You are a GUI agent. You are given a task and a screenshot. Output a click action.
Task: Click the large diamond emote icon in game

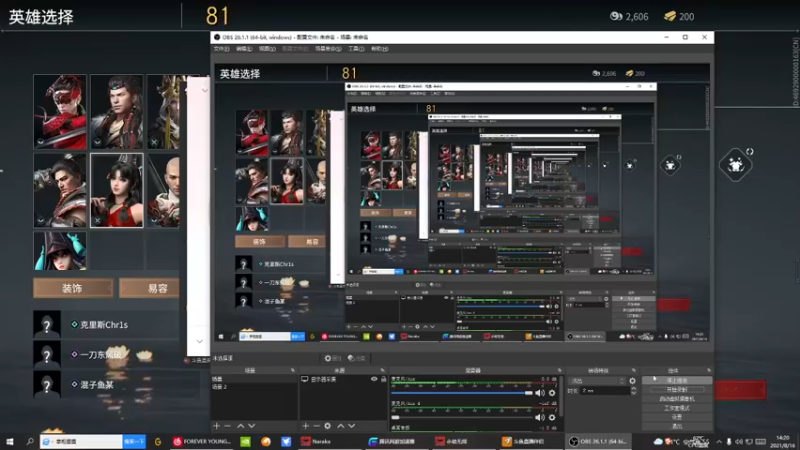click(736, 164)
